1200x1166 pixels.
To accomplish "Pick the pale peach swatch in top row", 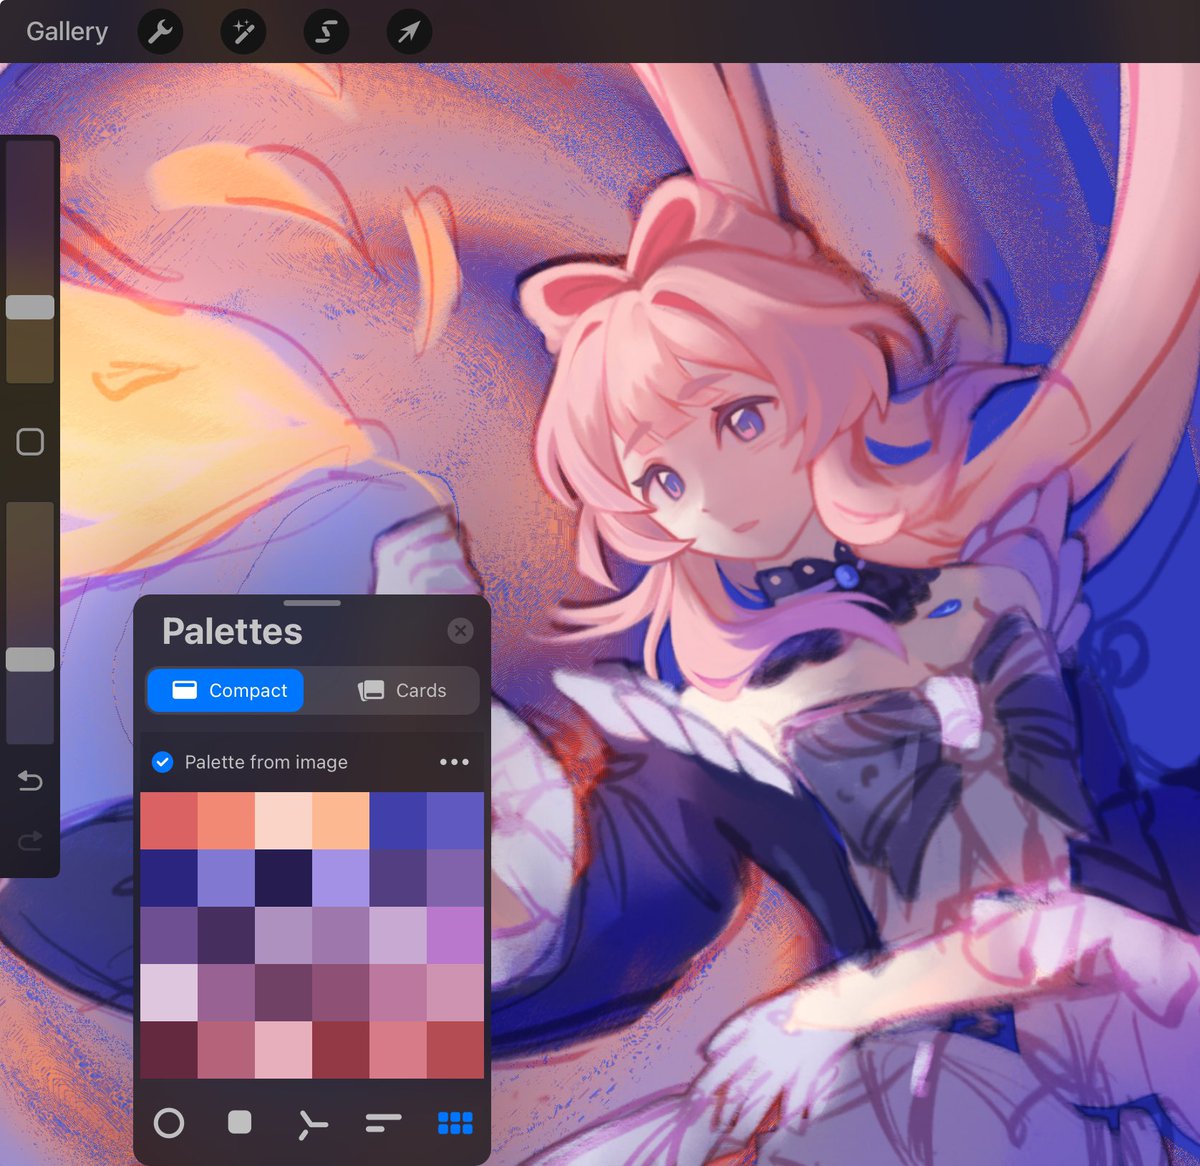I will pyautogui.click(x=284, y=821).
